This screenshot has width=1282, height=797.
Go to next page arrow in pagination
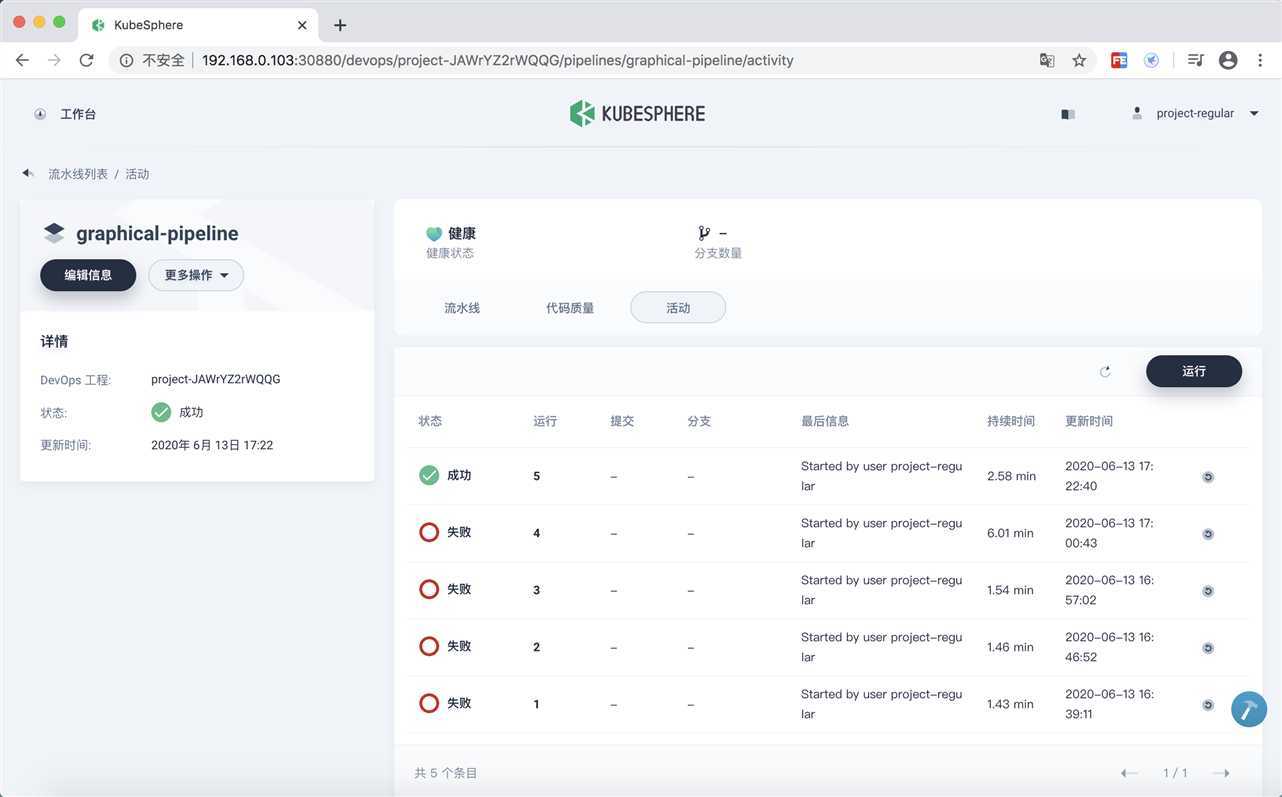1220,773
